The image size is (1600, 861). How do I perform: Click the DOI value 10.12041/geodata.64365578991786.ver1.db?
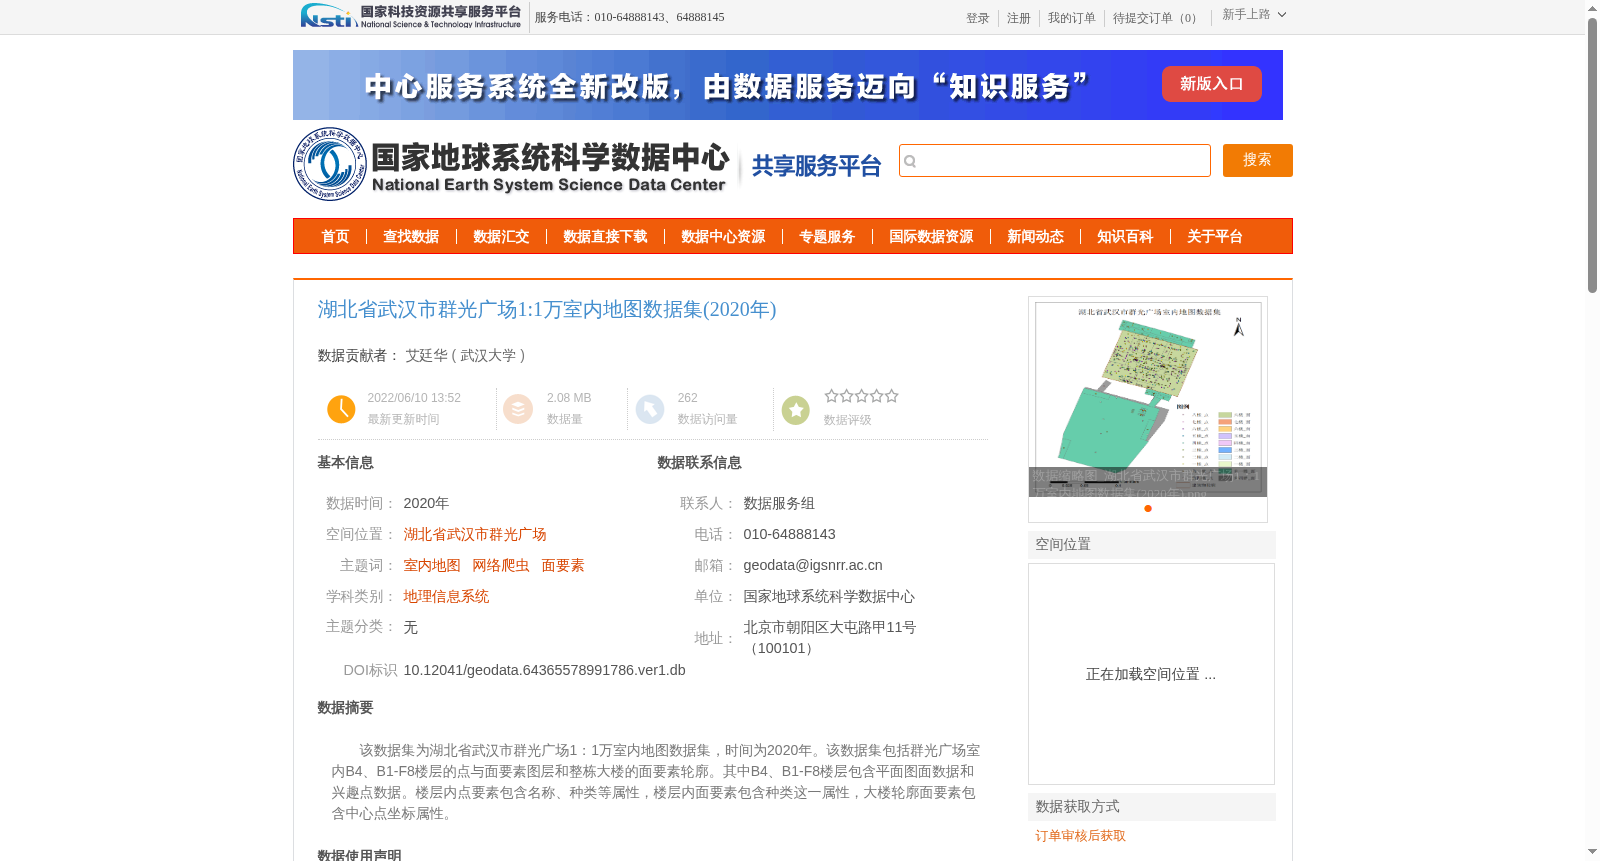click(545, 670)
